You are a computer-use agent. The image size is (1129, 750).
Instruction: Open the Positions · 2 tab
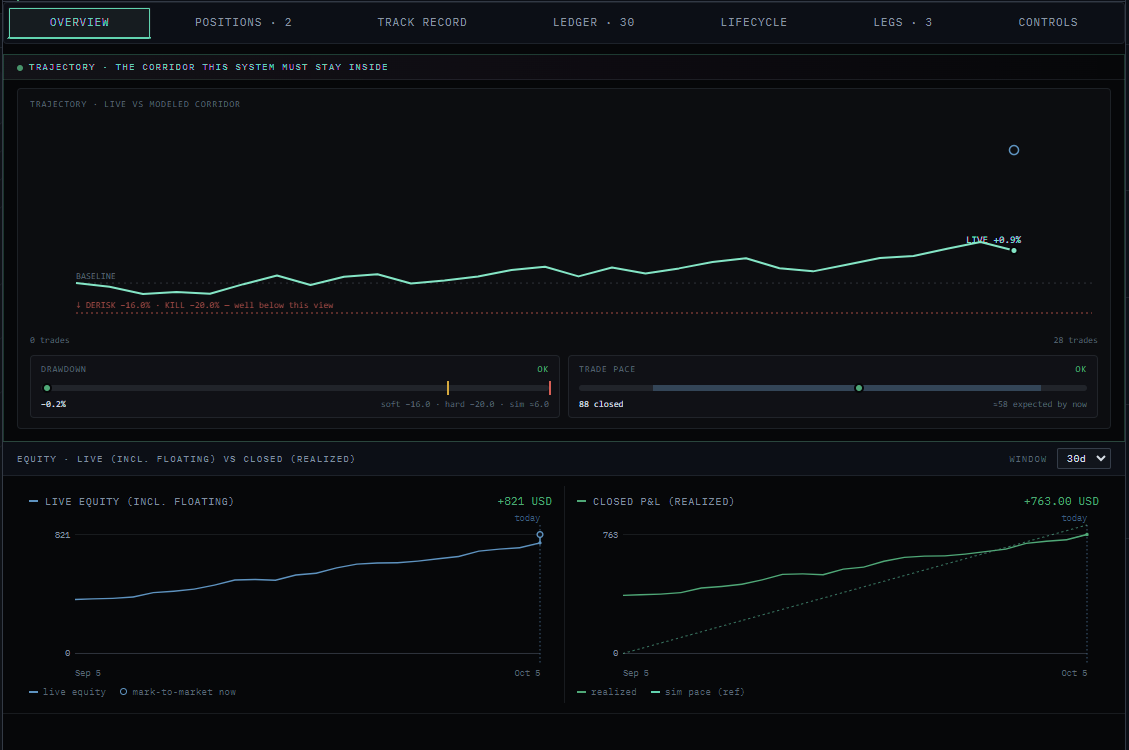(x=243, y=22)
